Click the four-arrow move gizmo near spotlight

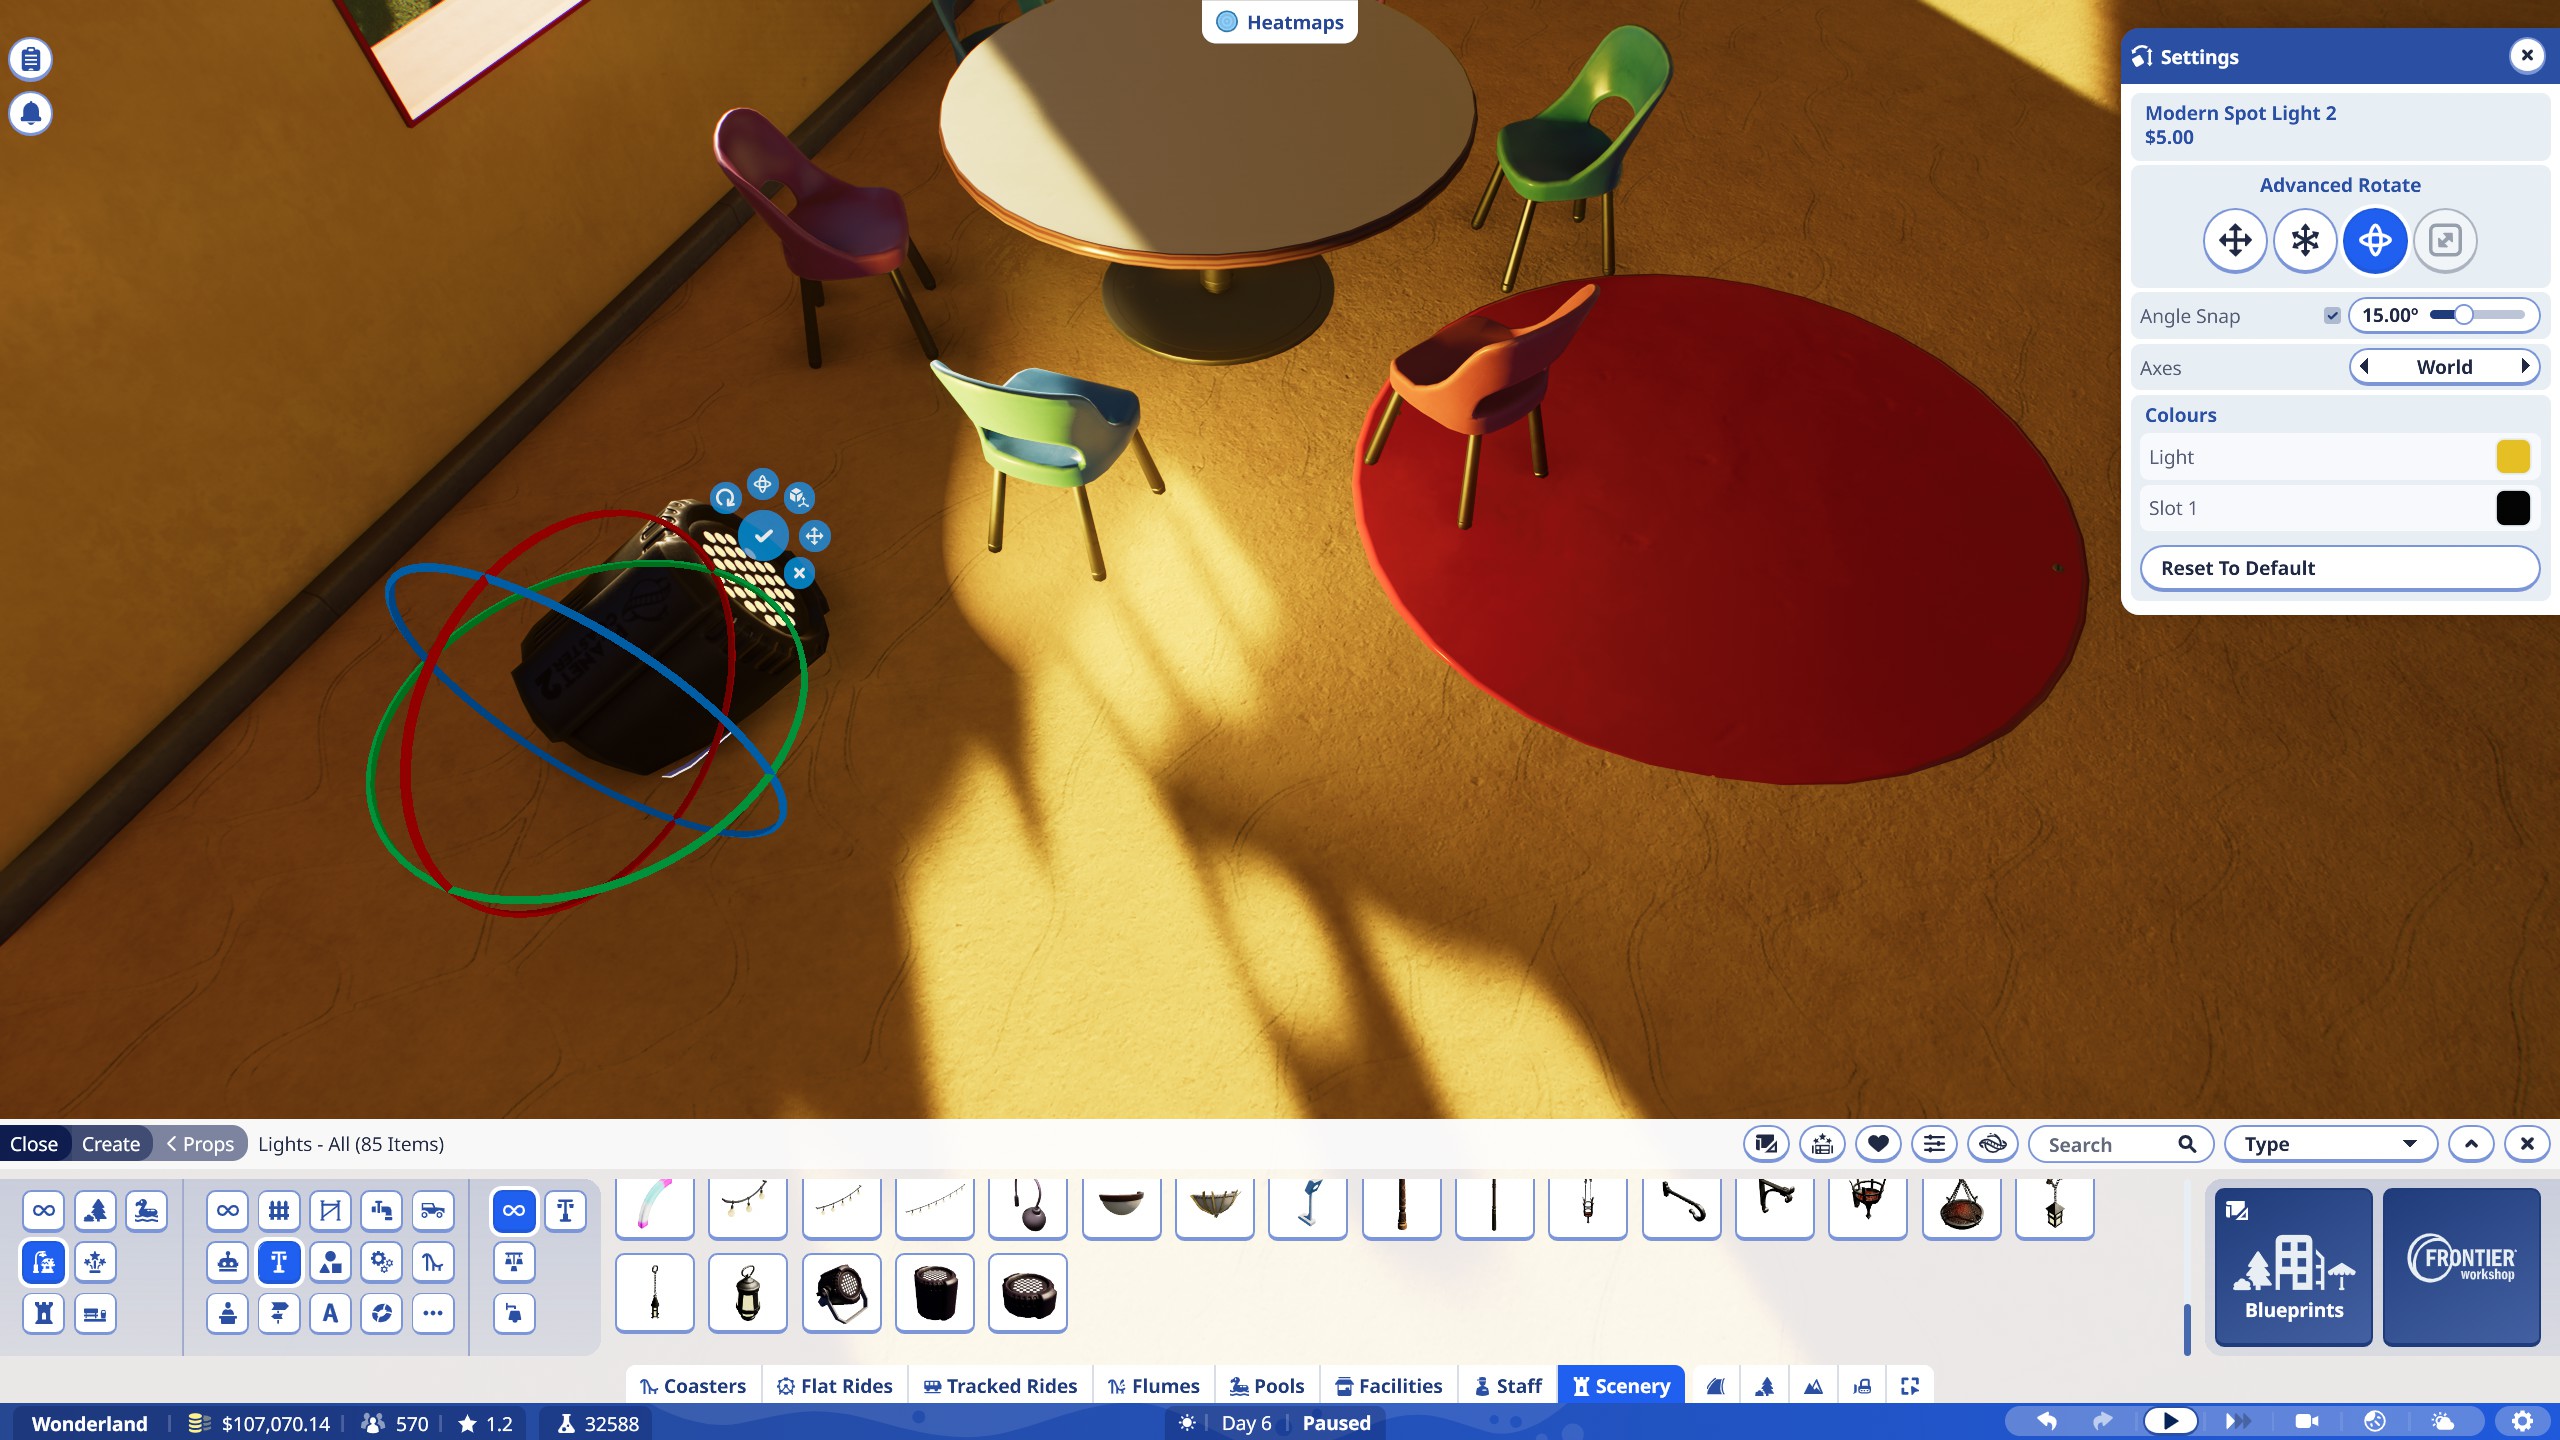[814, 536]
